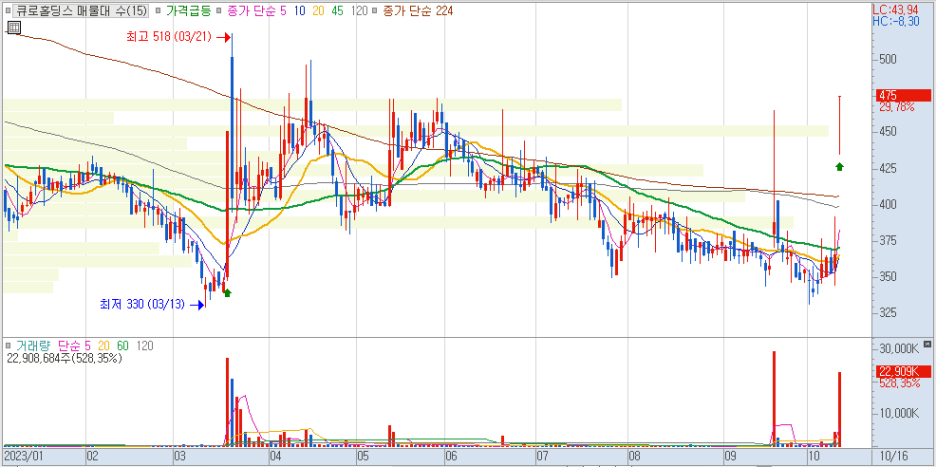
Task: Click the tallest red volume bar in September
Action: 774,398
